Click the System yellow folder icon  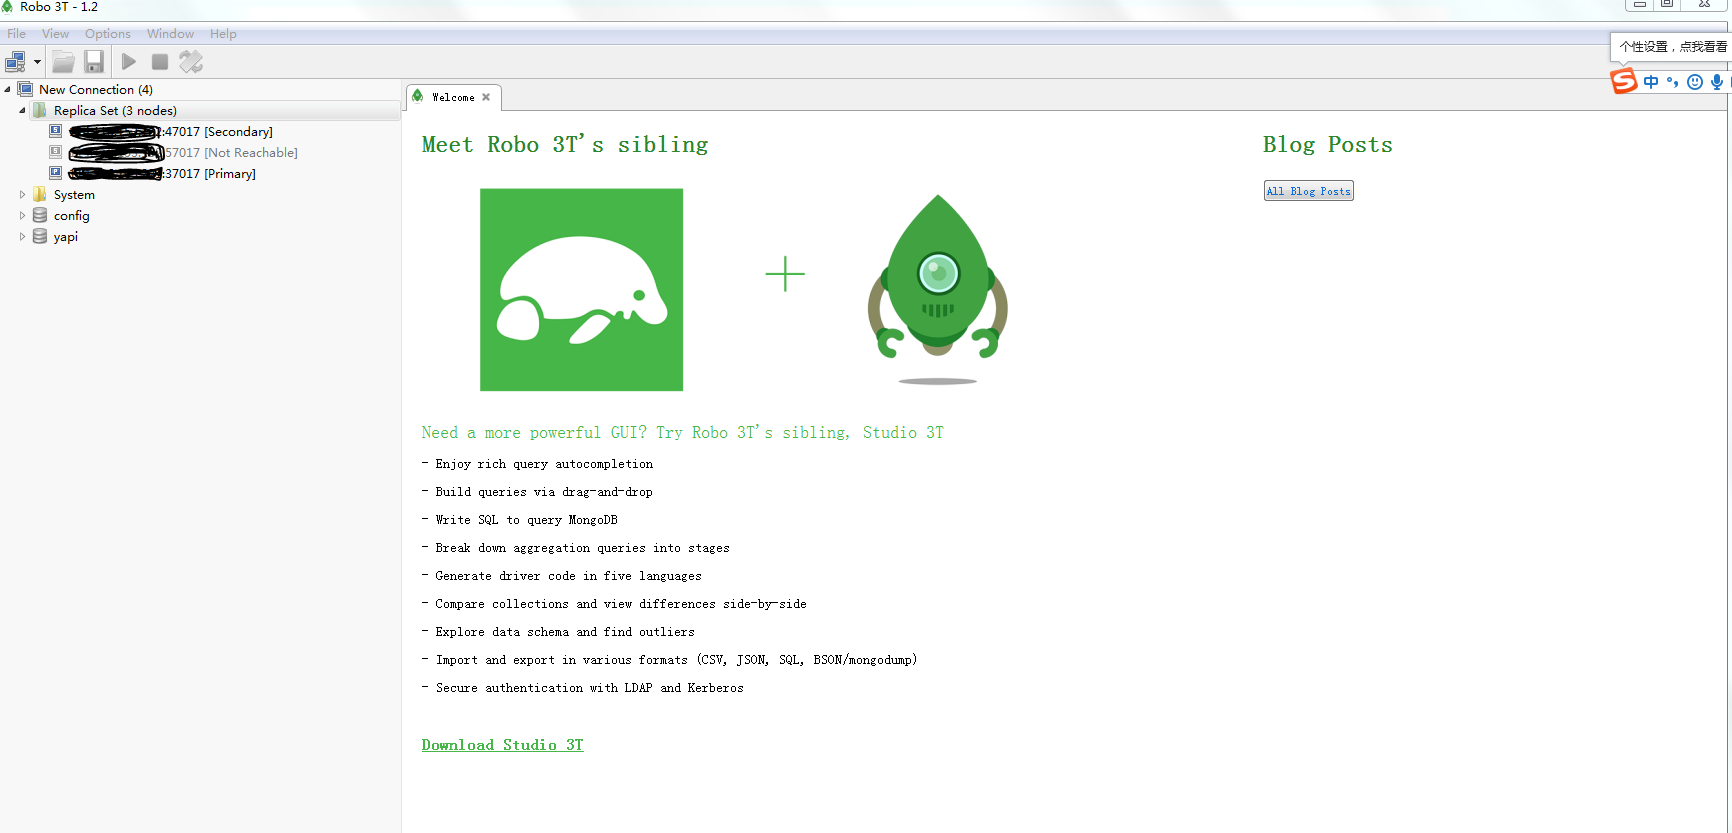[40, 194]
